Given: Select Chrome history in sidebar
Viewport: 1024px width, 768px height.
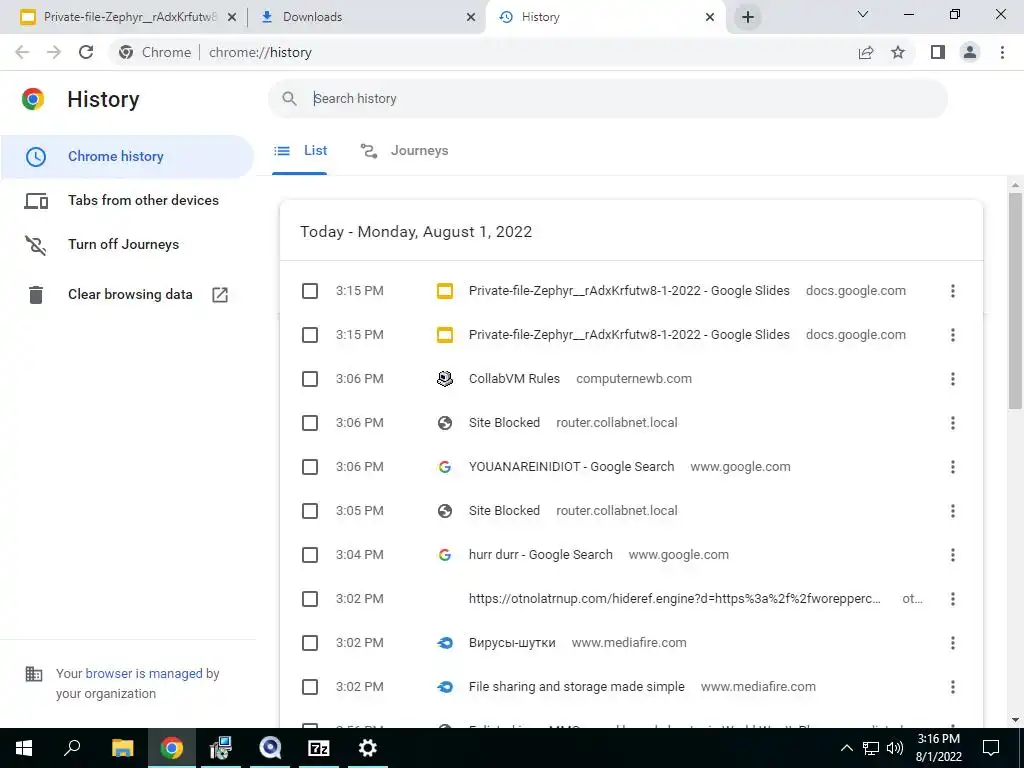Looking at the screenshot, I should pos(127,157).
